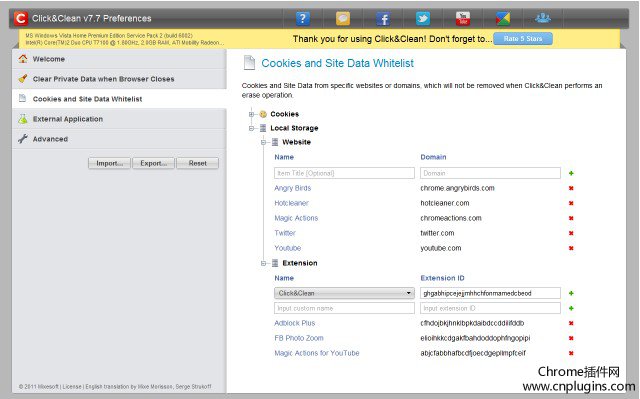Click the Twitter name link
This screenshot has height=399, width=640.
point(285,233)
